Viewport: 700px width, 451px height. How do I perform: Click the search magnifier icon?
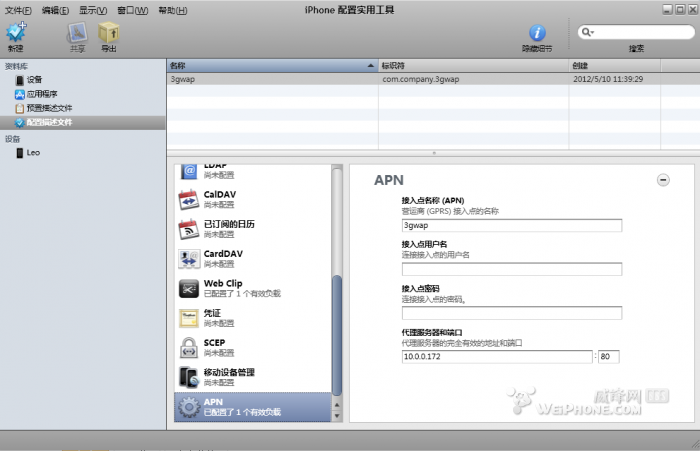coord(587,32)
